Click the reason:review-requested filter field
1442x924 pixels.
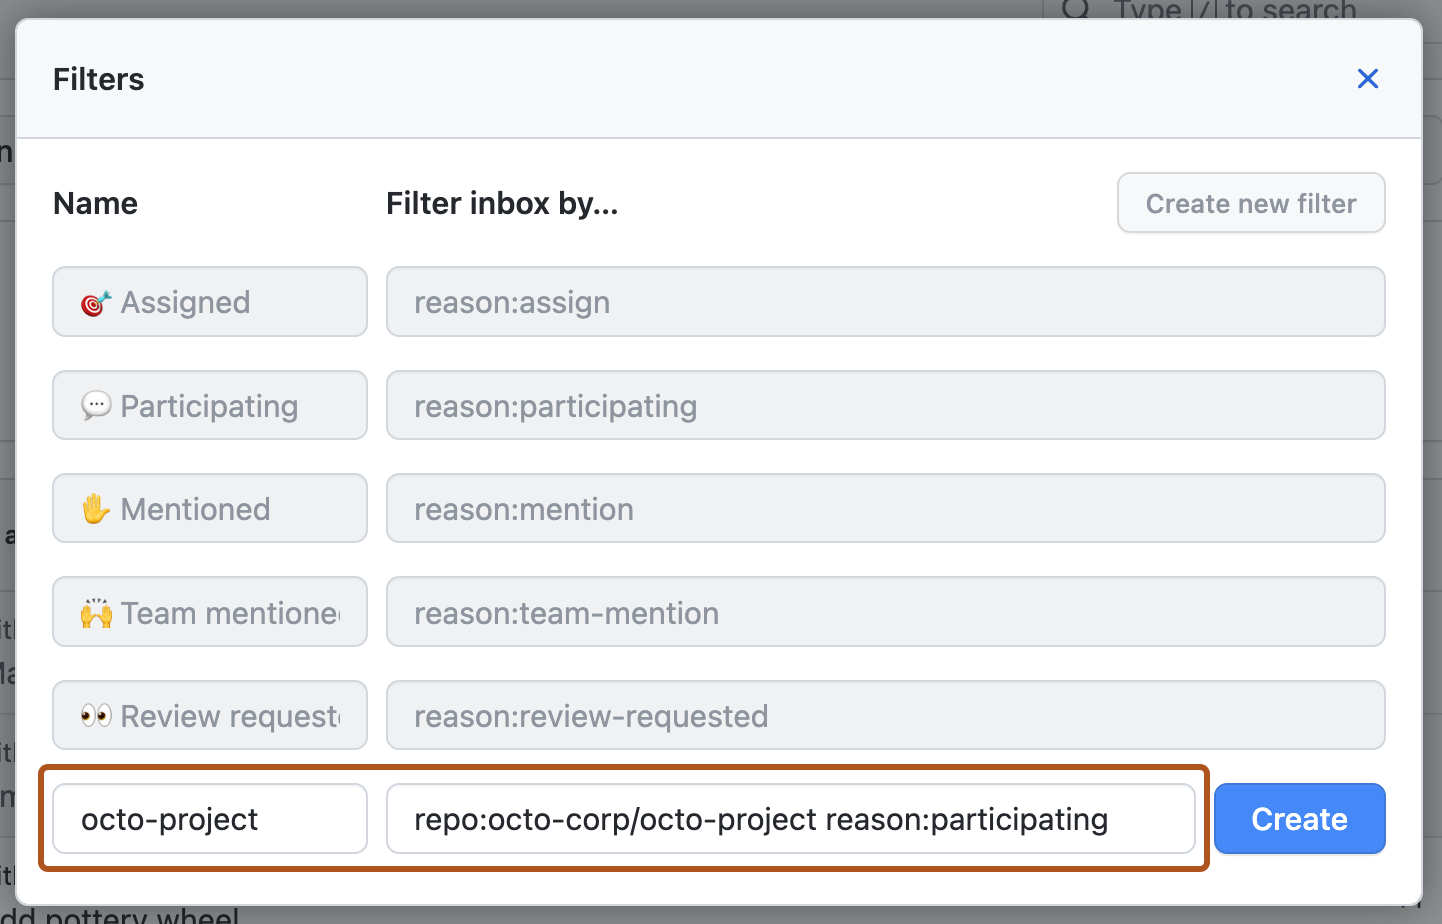(885, 715)
